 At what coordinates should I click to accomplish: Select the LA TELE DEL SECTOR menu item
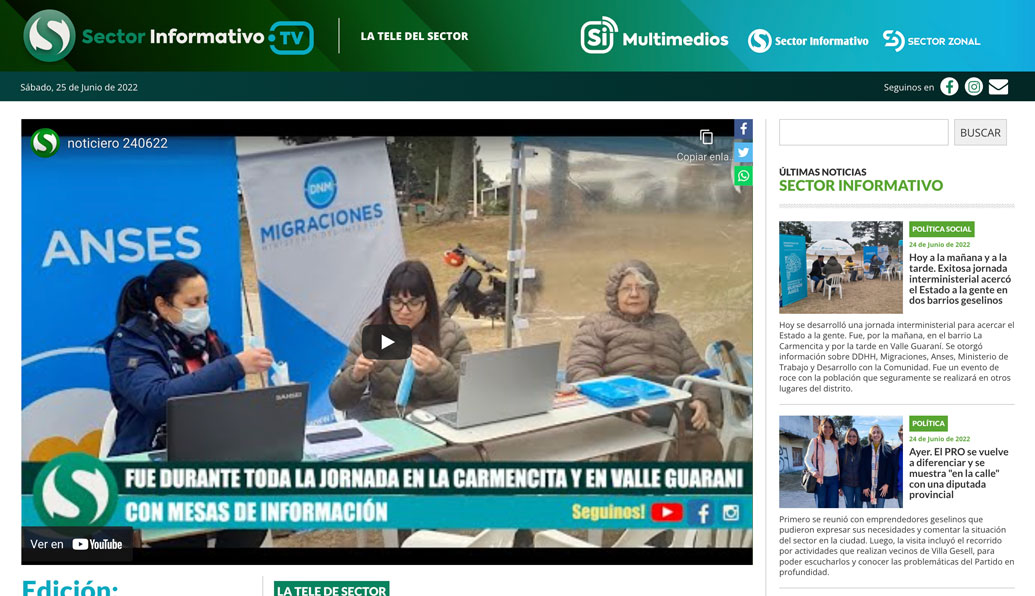point(414,35)
